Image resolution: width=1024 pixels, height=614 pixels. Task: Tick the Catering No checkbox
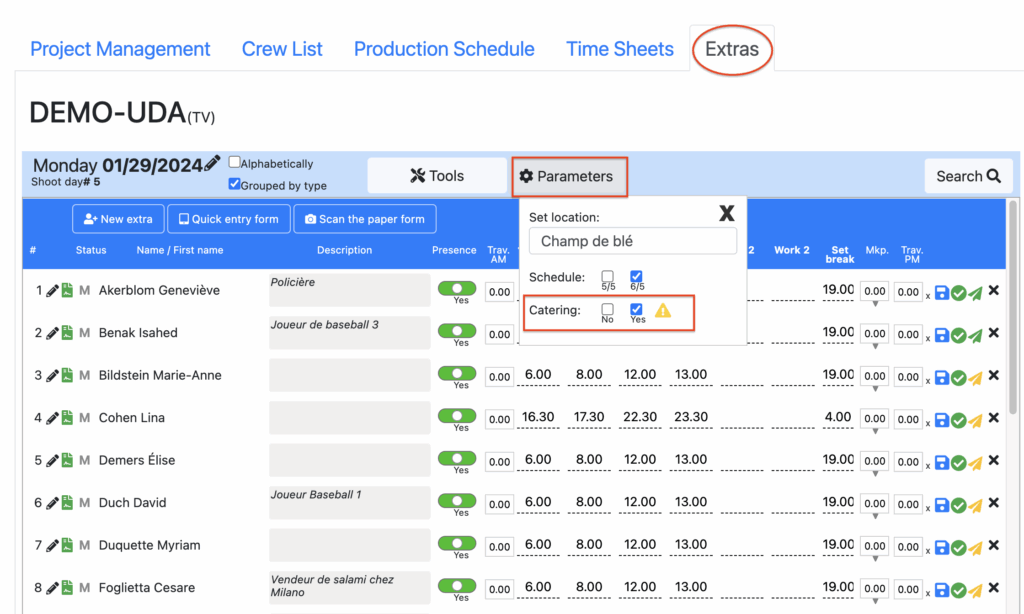(607, 310)
